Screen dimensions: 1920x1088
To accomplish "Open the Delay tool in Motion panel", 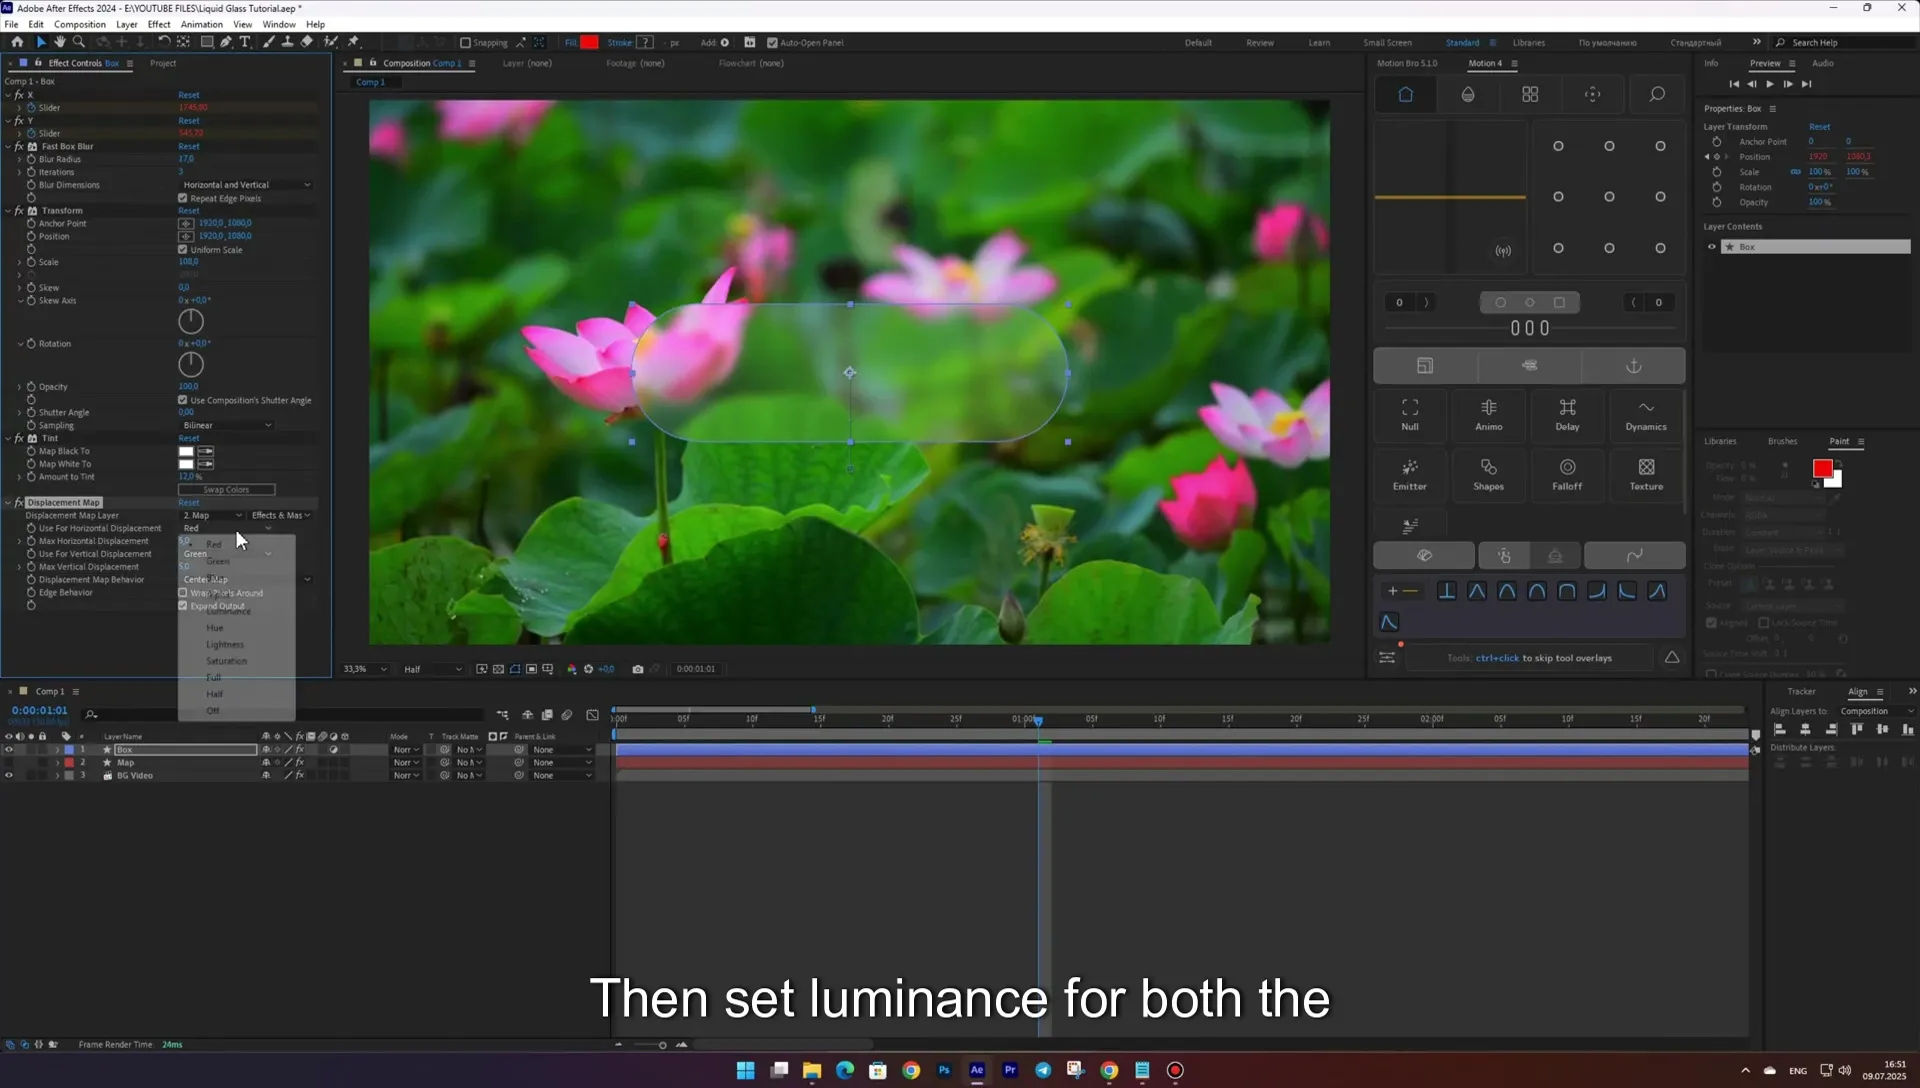I will (1567, 414).
